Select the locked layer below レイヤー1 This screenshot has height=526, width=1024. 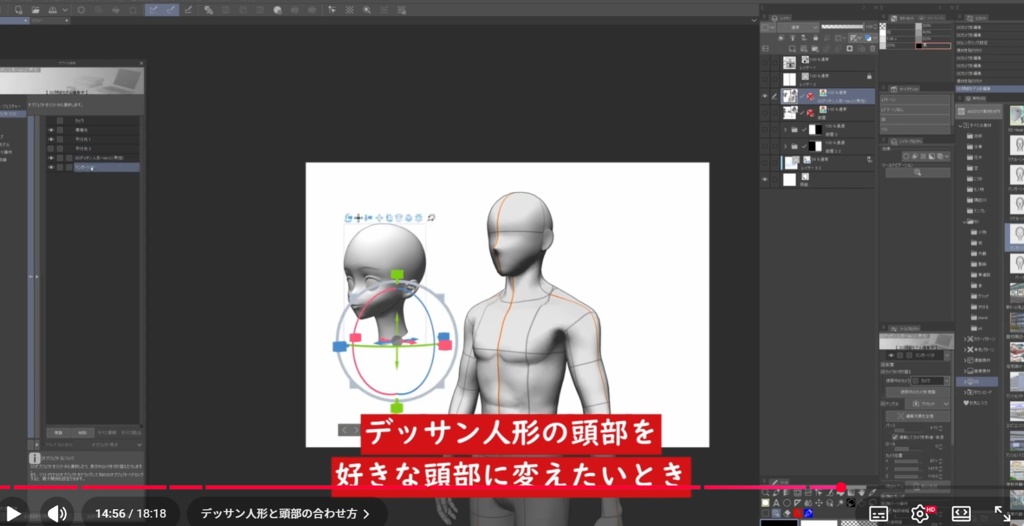(790, 80)
